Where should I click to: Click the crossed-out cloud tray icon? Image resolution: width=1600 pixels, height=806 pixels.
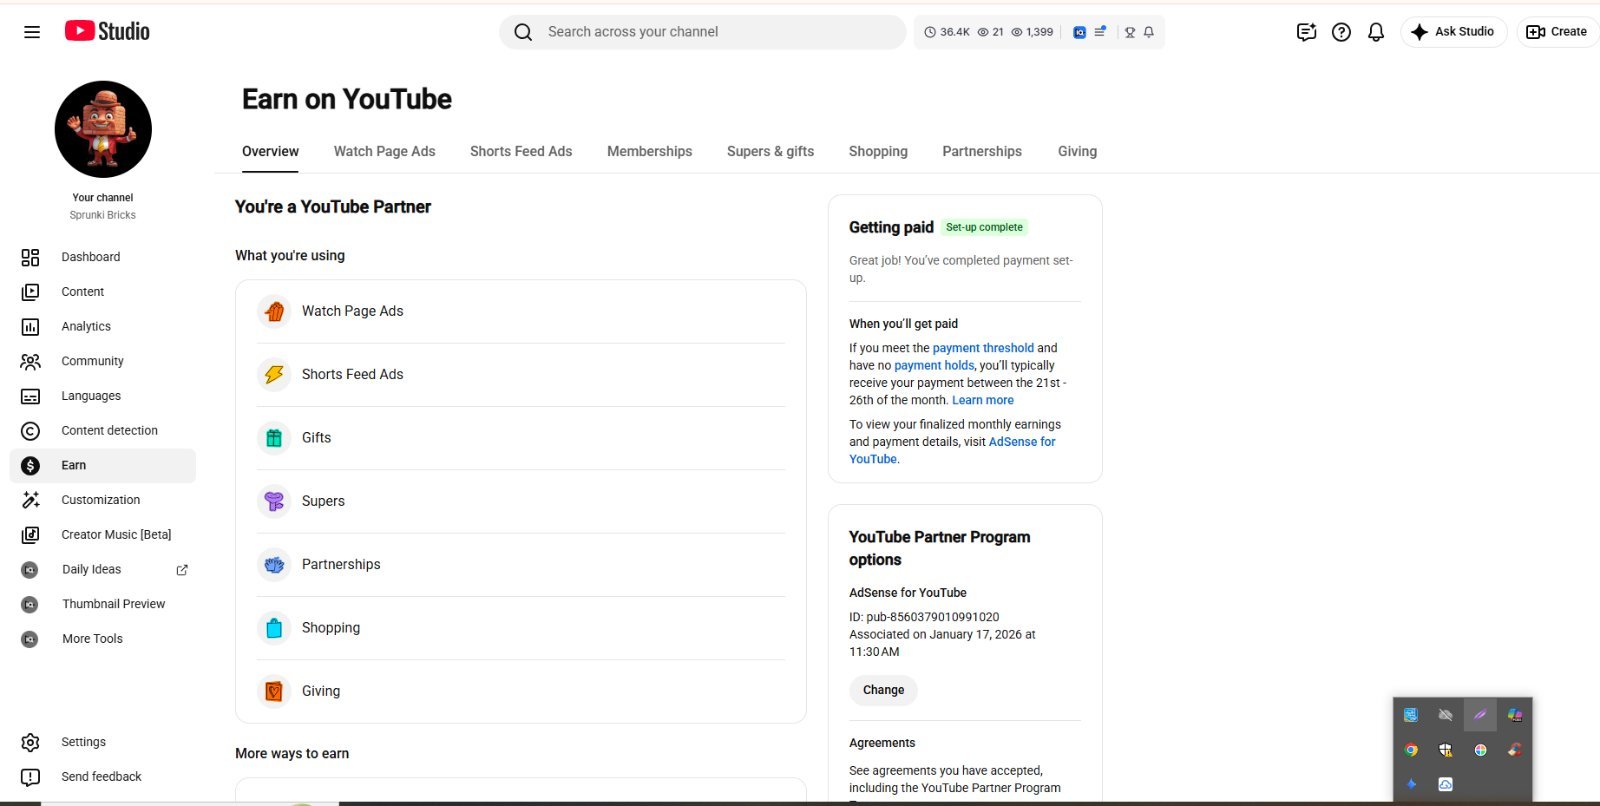pyautogui.click(x=1445, y=715)
